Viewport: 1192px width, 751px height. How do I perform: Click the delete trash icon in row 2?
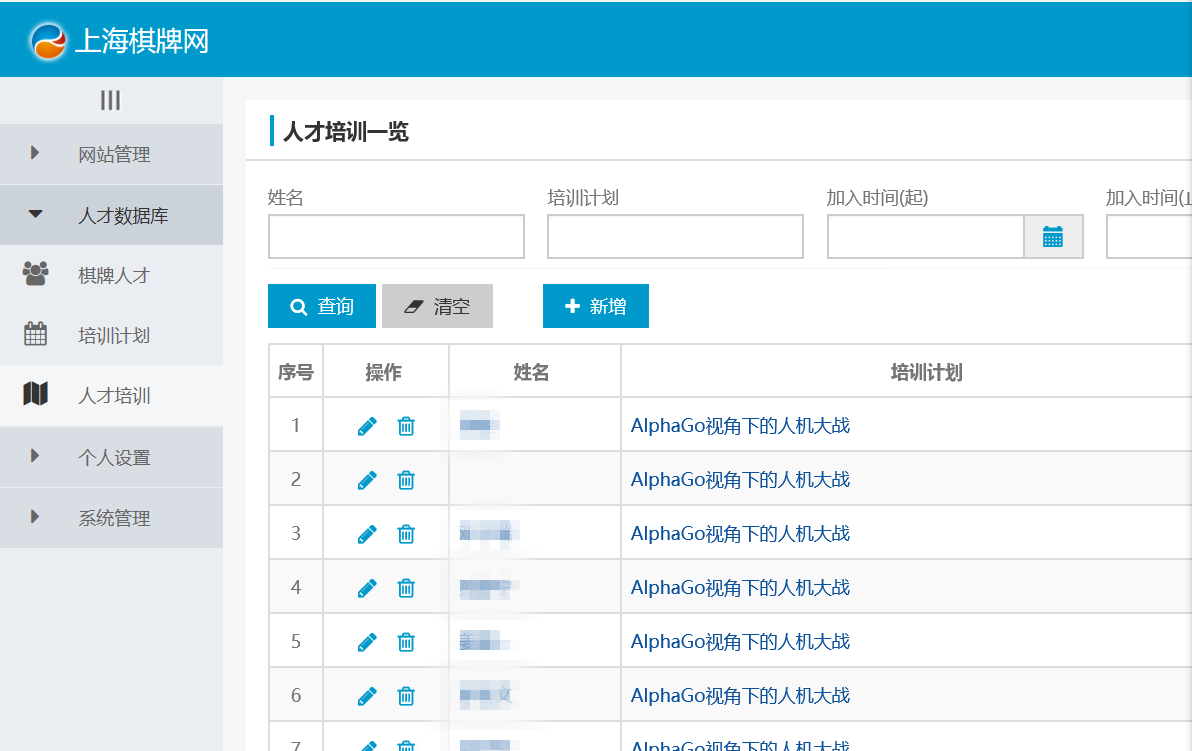(406, 480)
